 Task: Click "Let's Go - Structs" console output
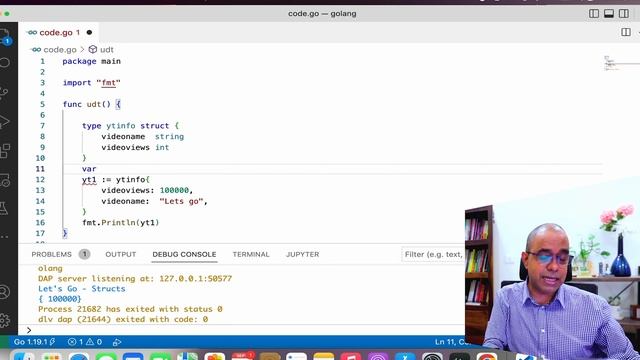coord(82,289)
